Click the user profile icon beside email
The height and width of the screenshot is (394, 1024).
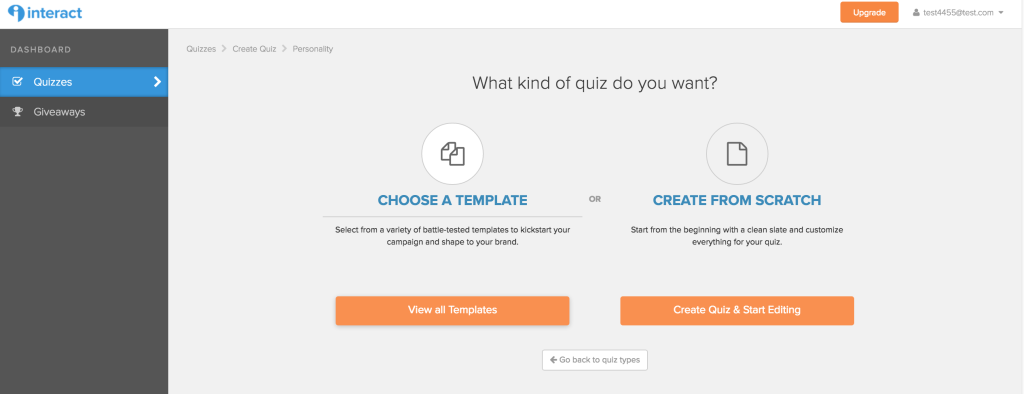916,12
